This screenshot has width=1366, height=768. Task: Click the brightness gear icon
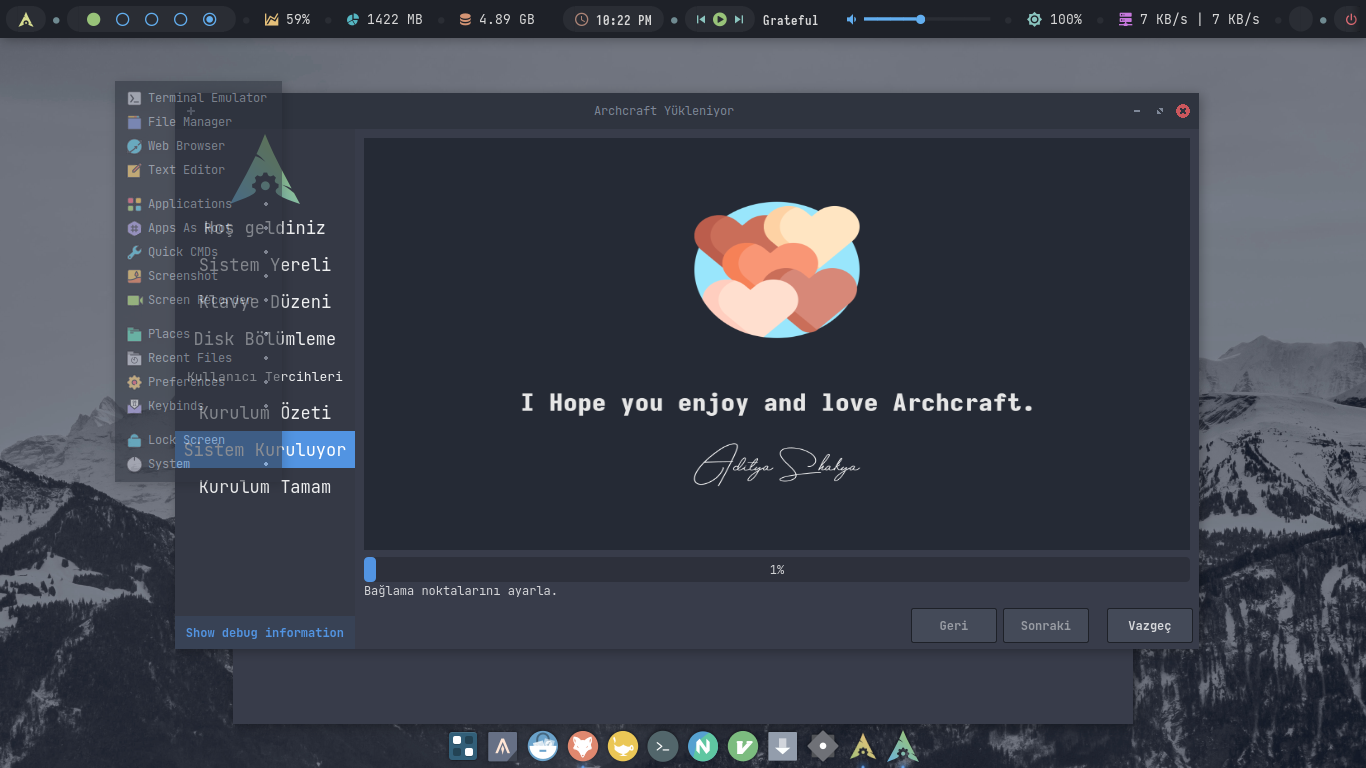coord(1034,19)
